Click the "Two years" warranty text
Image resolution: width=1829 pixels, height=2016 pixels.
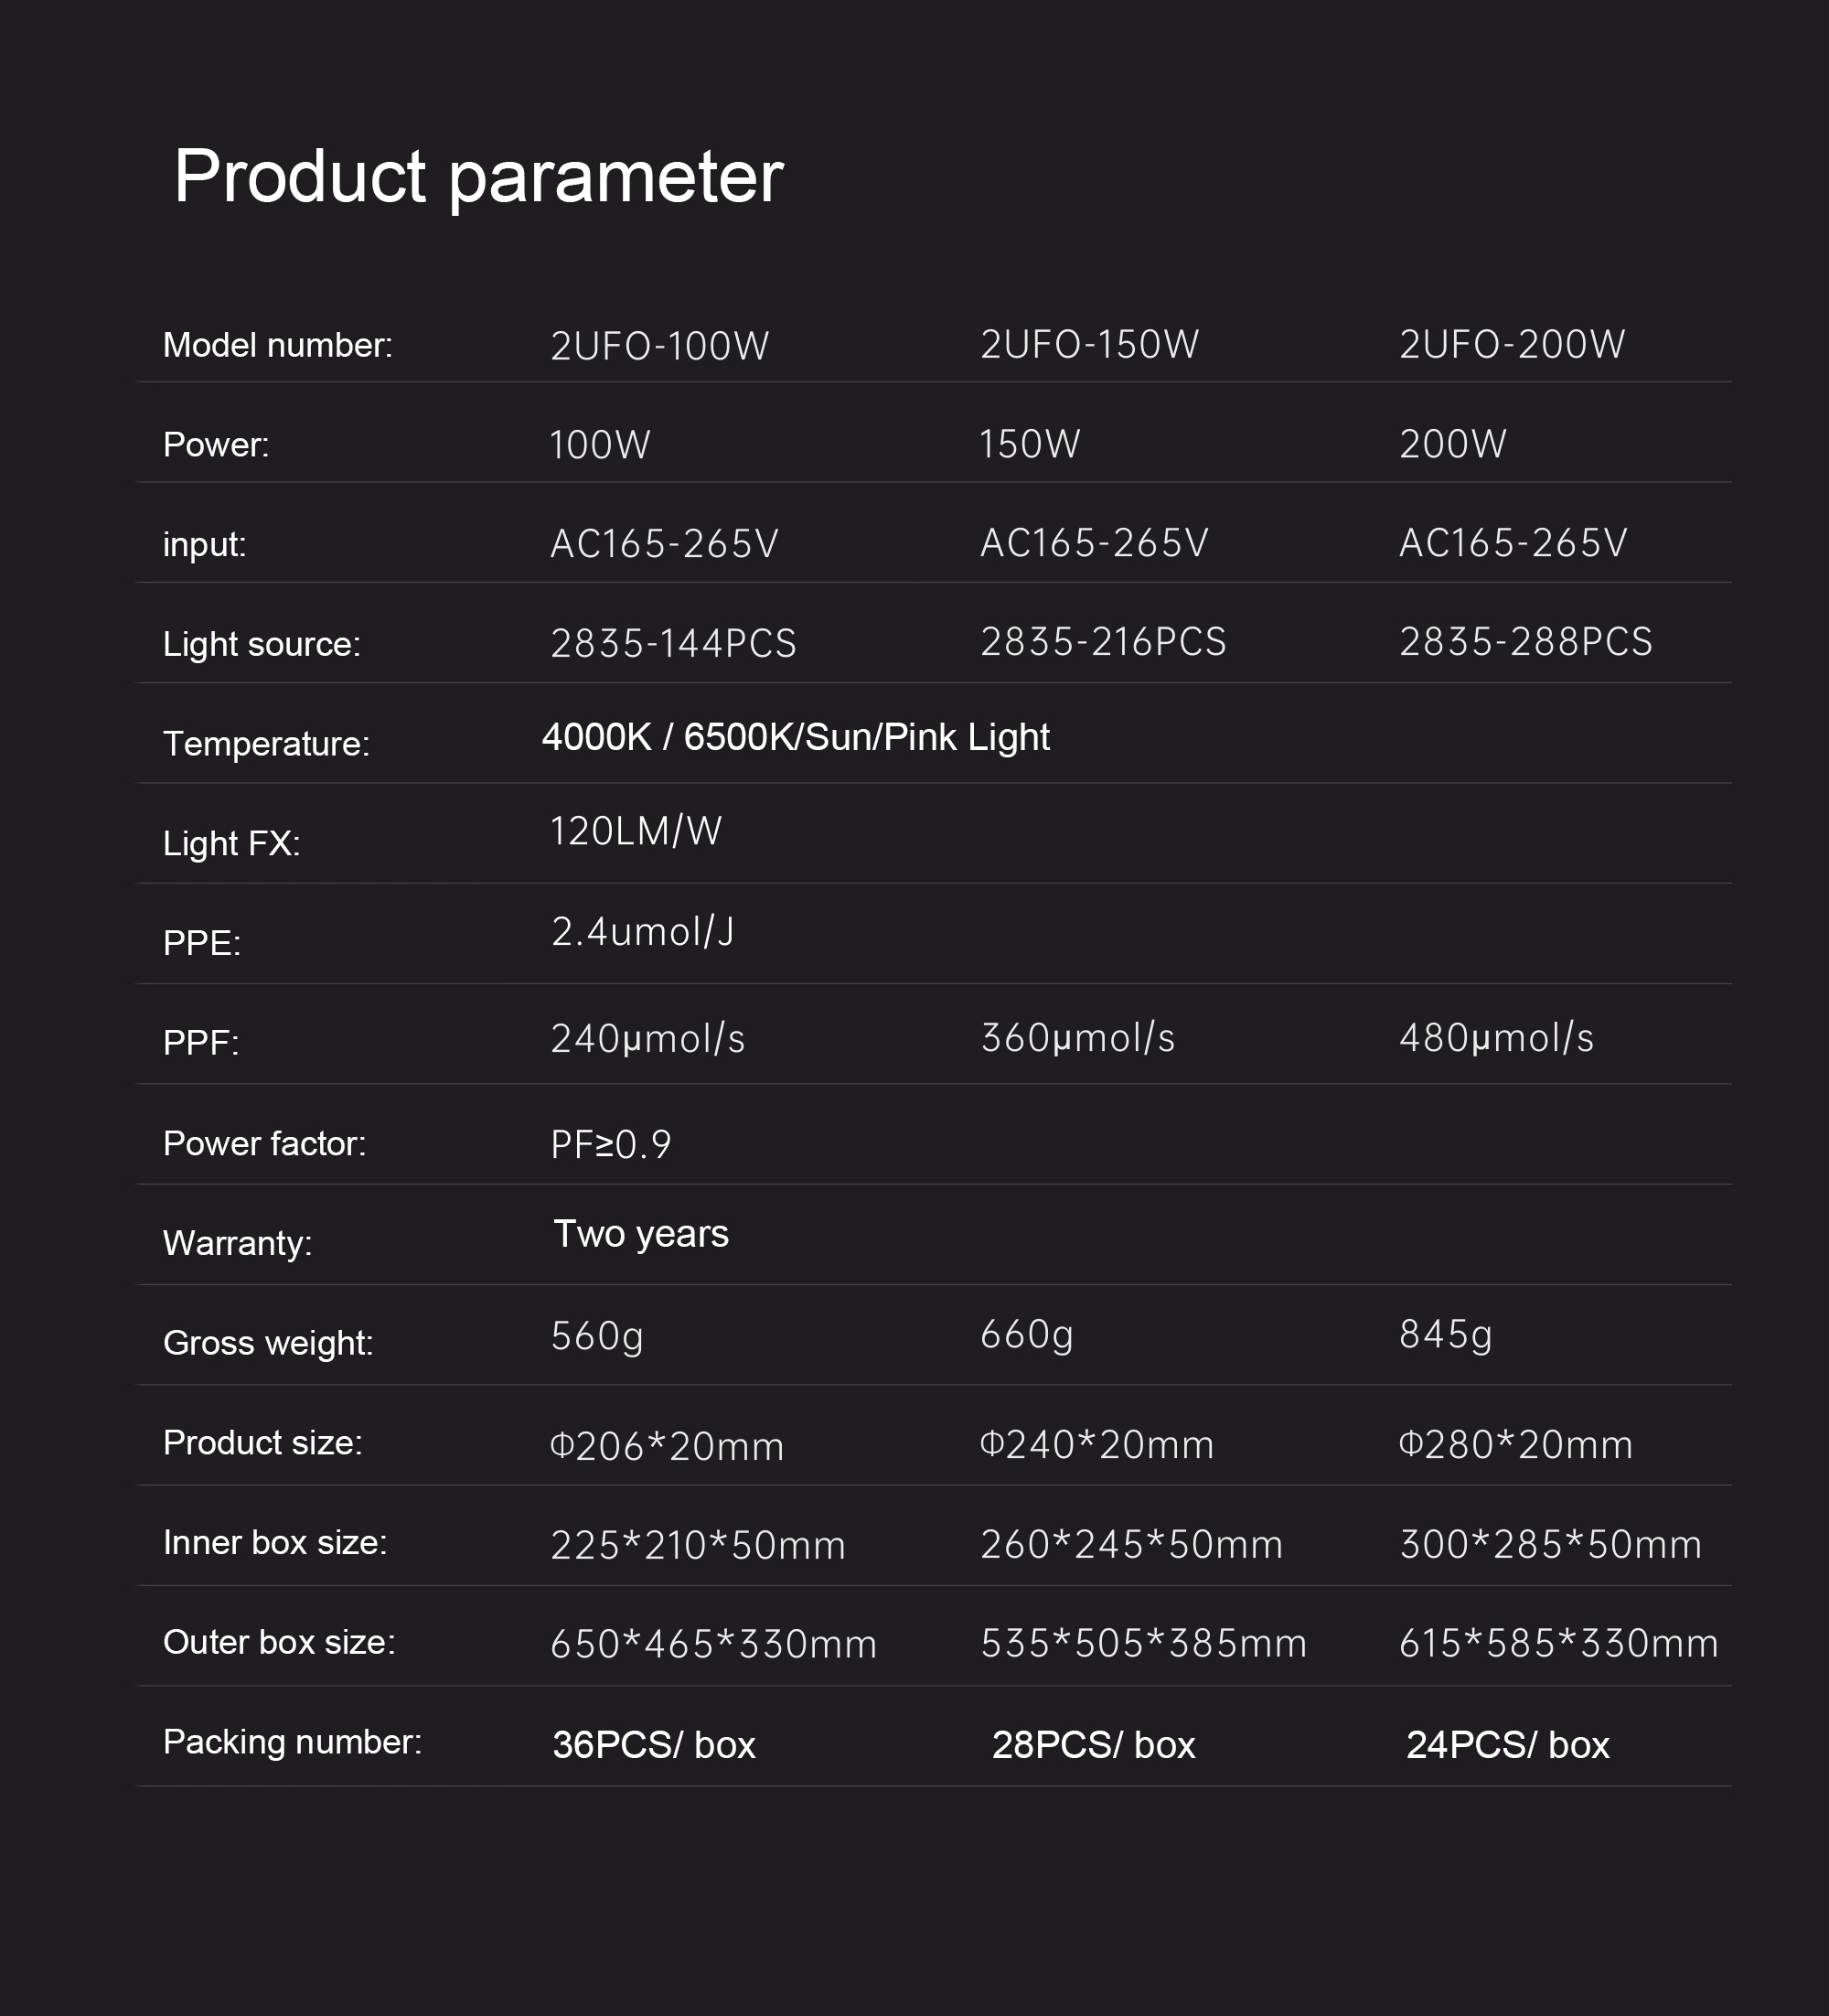[x=640, y=1234]
